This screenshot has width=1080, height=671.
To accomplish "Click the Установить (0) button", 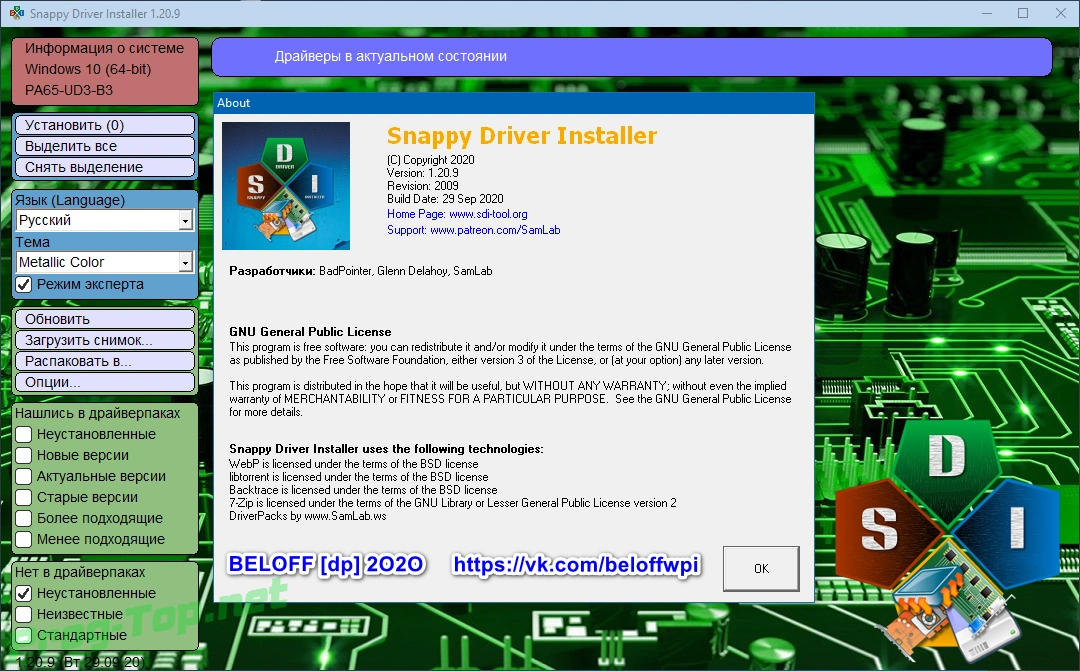I will click(105, 125).
